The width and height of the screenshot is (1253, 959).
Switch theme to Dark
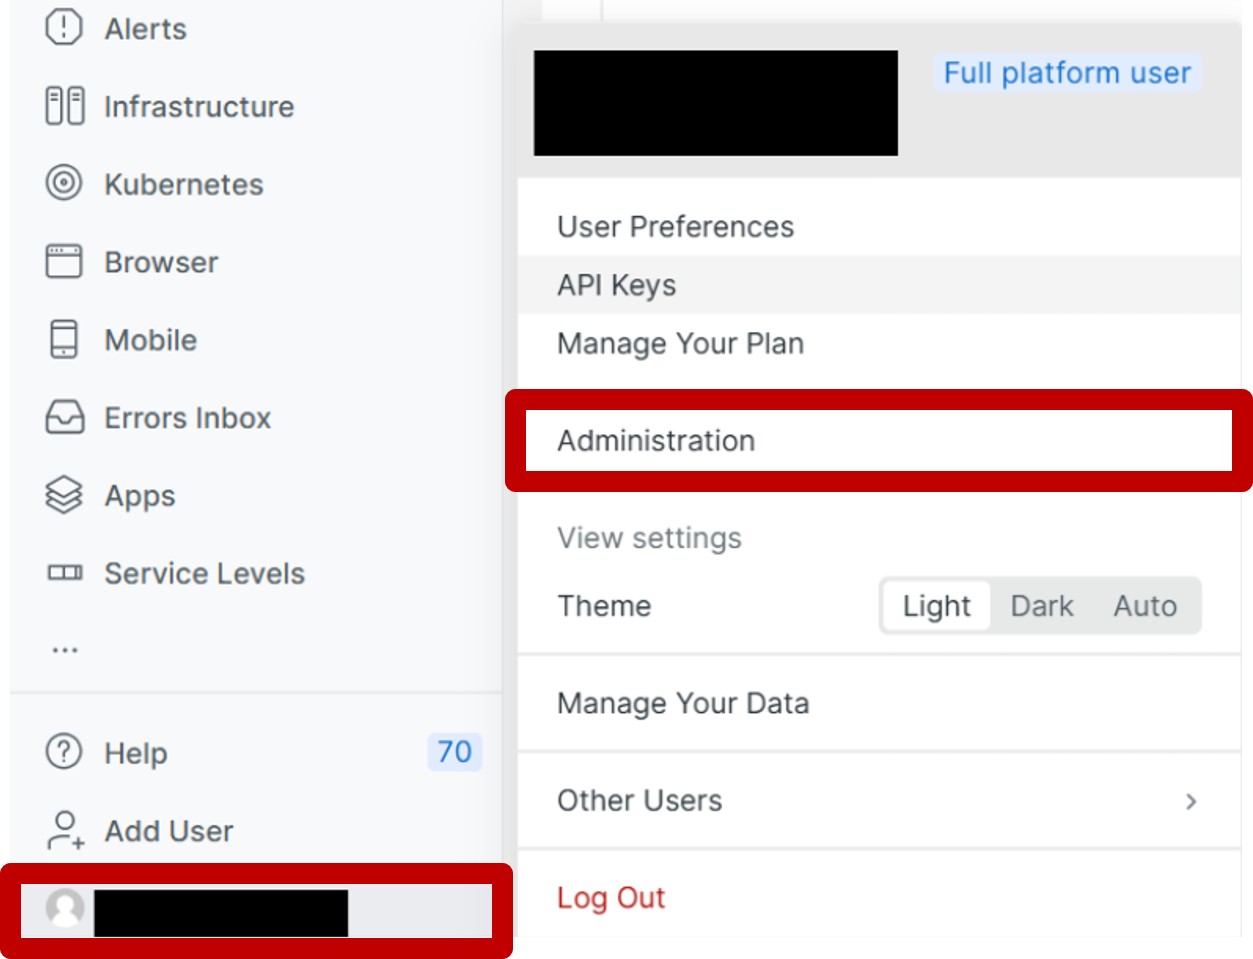click(x=1041, y=606)
